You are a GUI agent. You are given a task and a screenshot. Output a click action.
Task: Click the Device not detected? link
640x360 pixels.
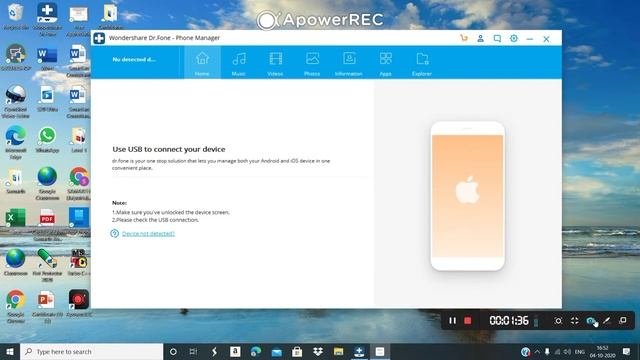tap(148, 233)
